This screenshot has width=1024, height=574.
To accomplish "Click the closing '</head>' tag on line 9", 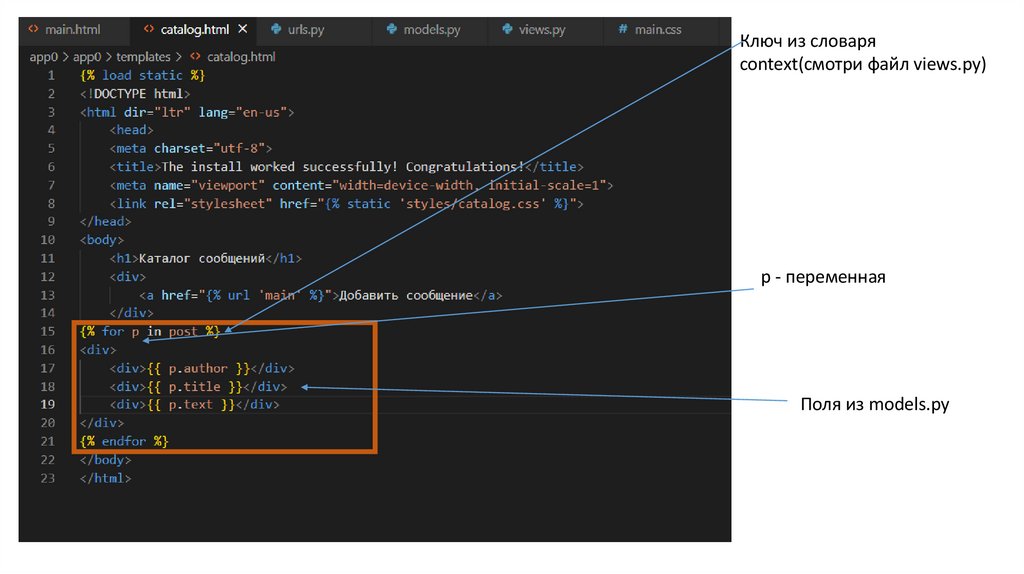I will pyautogui.click(x=105, y=221).
